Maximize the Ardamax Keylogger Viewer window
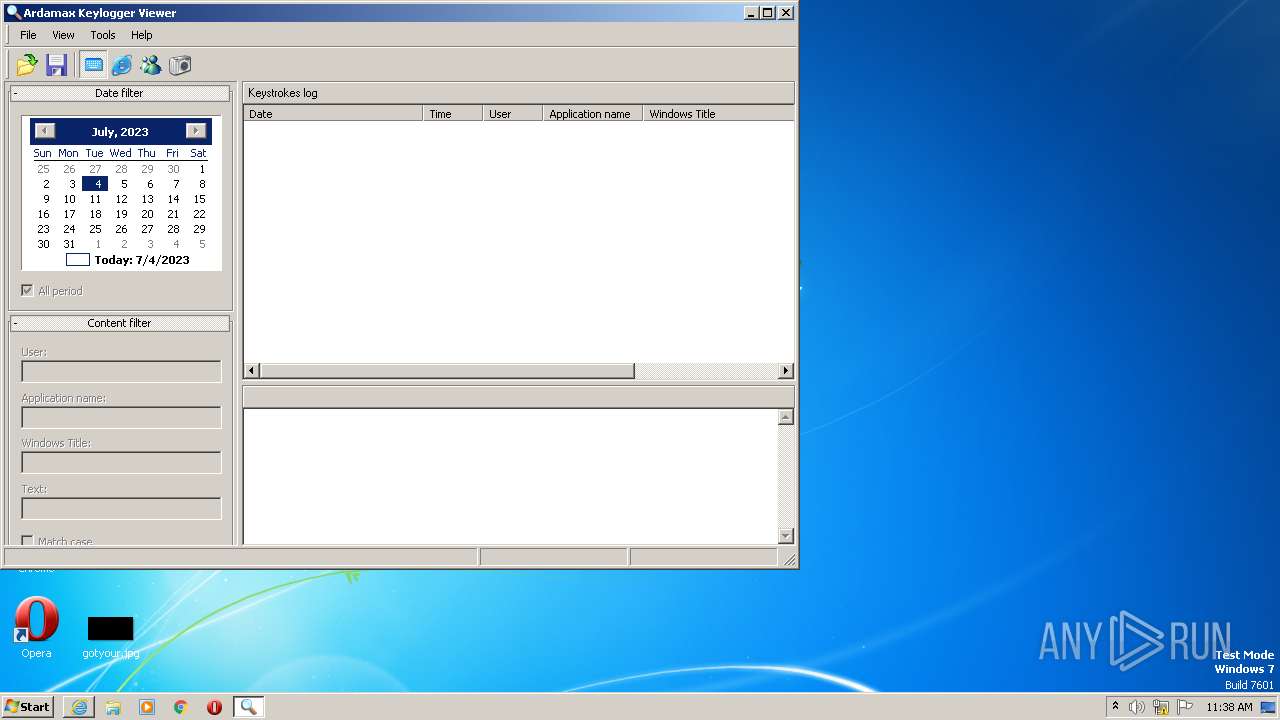Image resolution: width=1280 pixels, height=720 pixels. (x=767, y=13)
